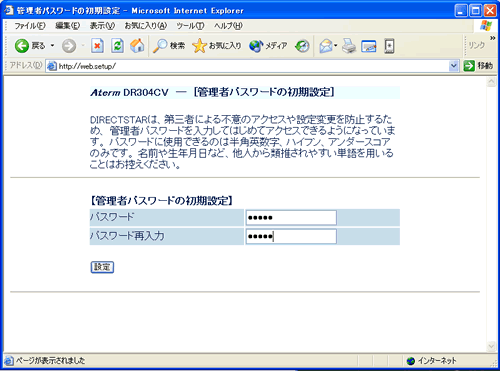Click the 【管理者パスワードの初期設定】 section title

pos(162,201)
